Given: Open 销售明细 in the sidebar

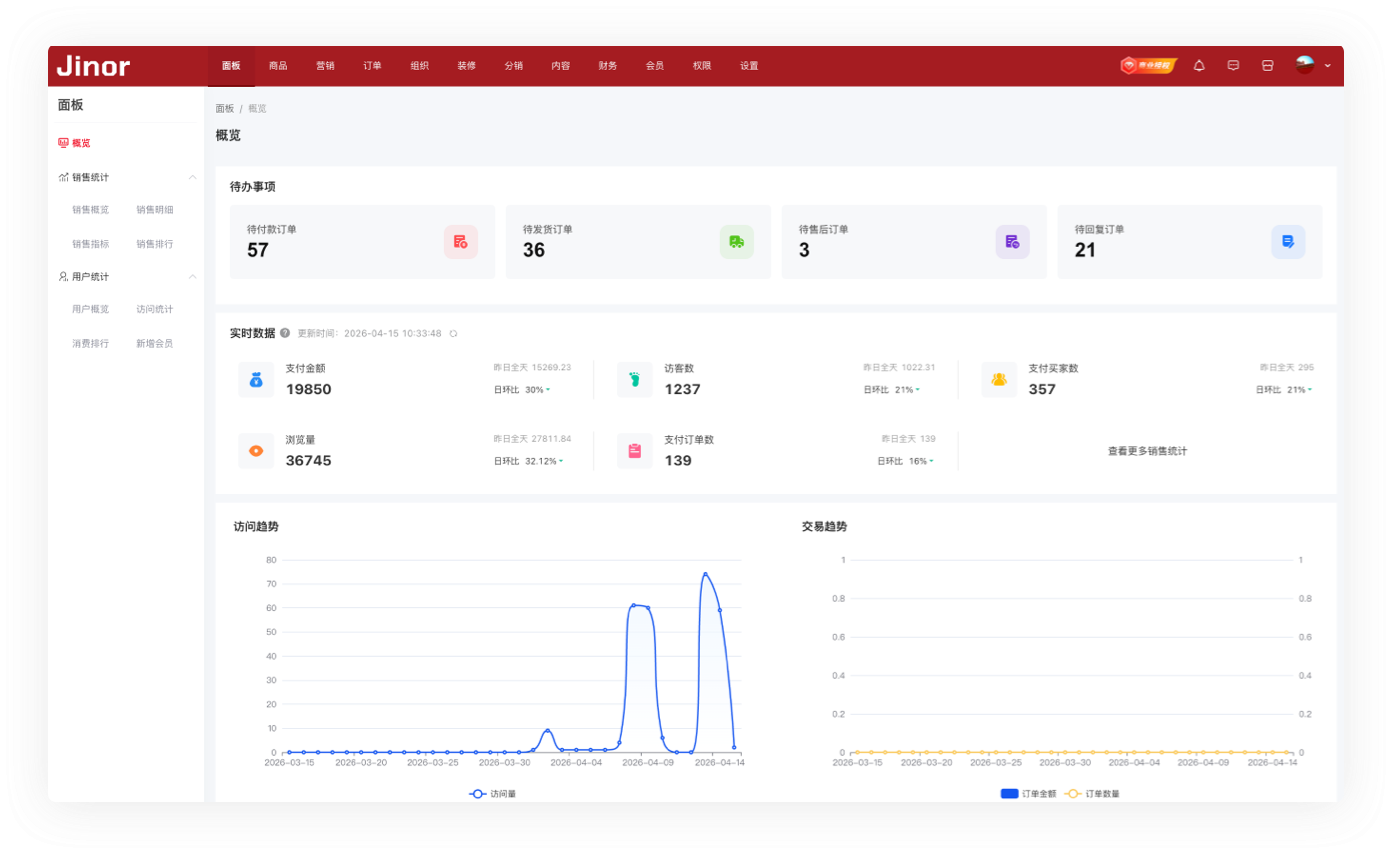Looking at the screenshot, I should pyautogui.click(x=154, y=210).
